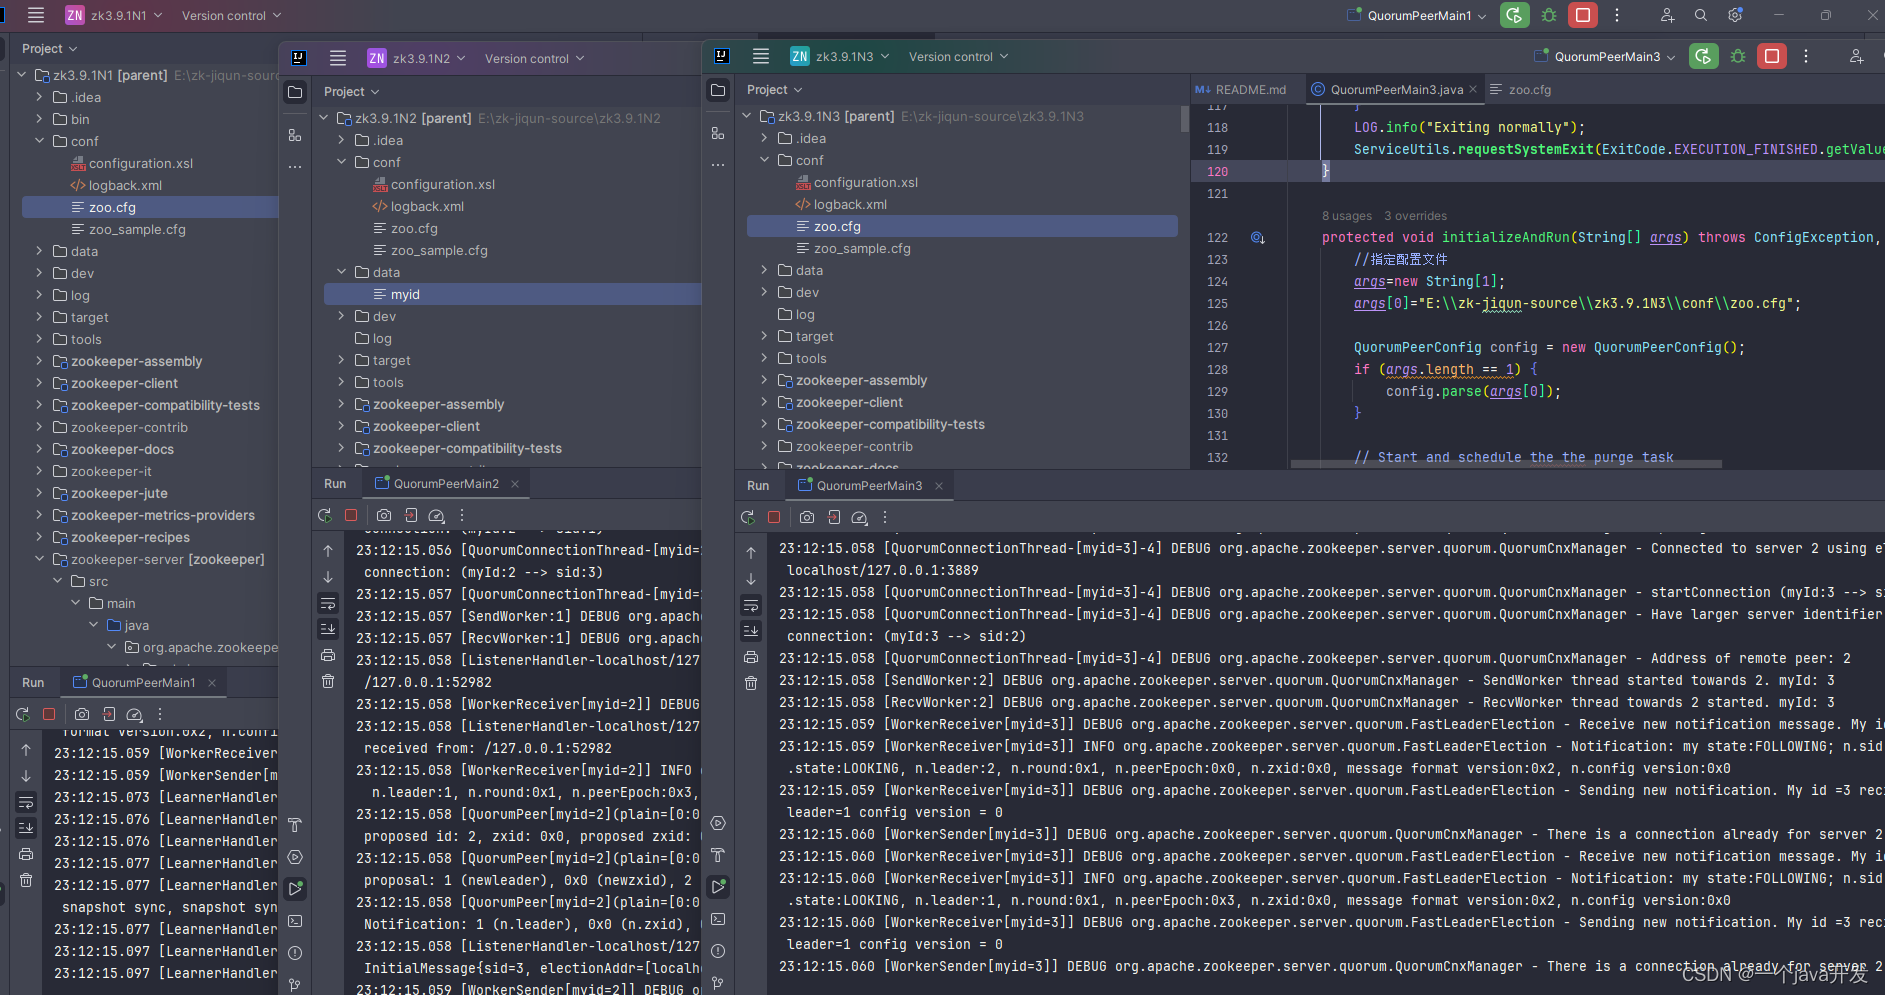
Task: Open Code With Me user icon in N1
Action: (x=1667, y=15)
